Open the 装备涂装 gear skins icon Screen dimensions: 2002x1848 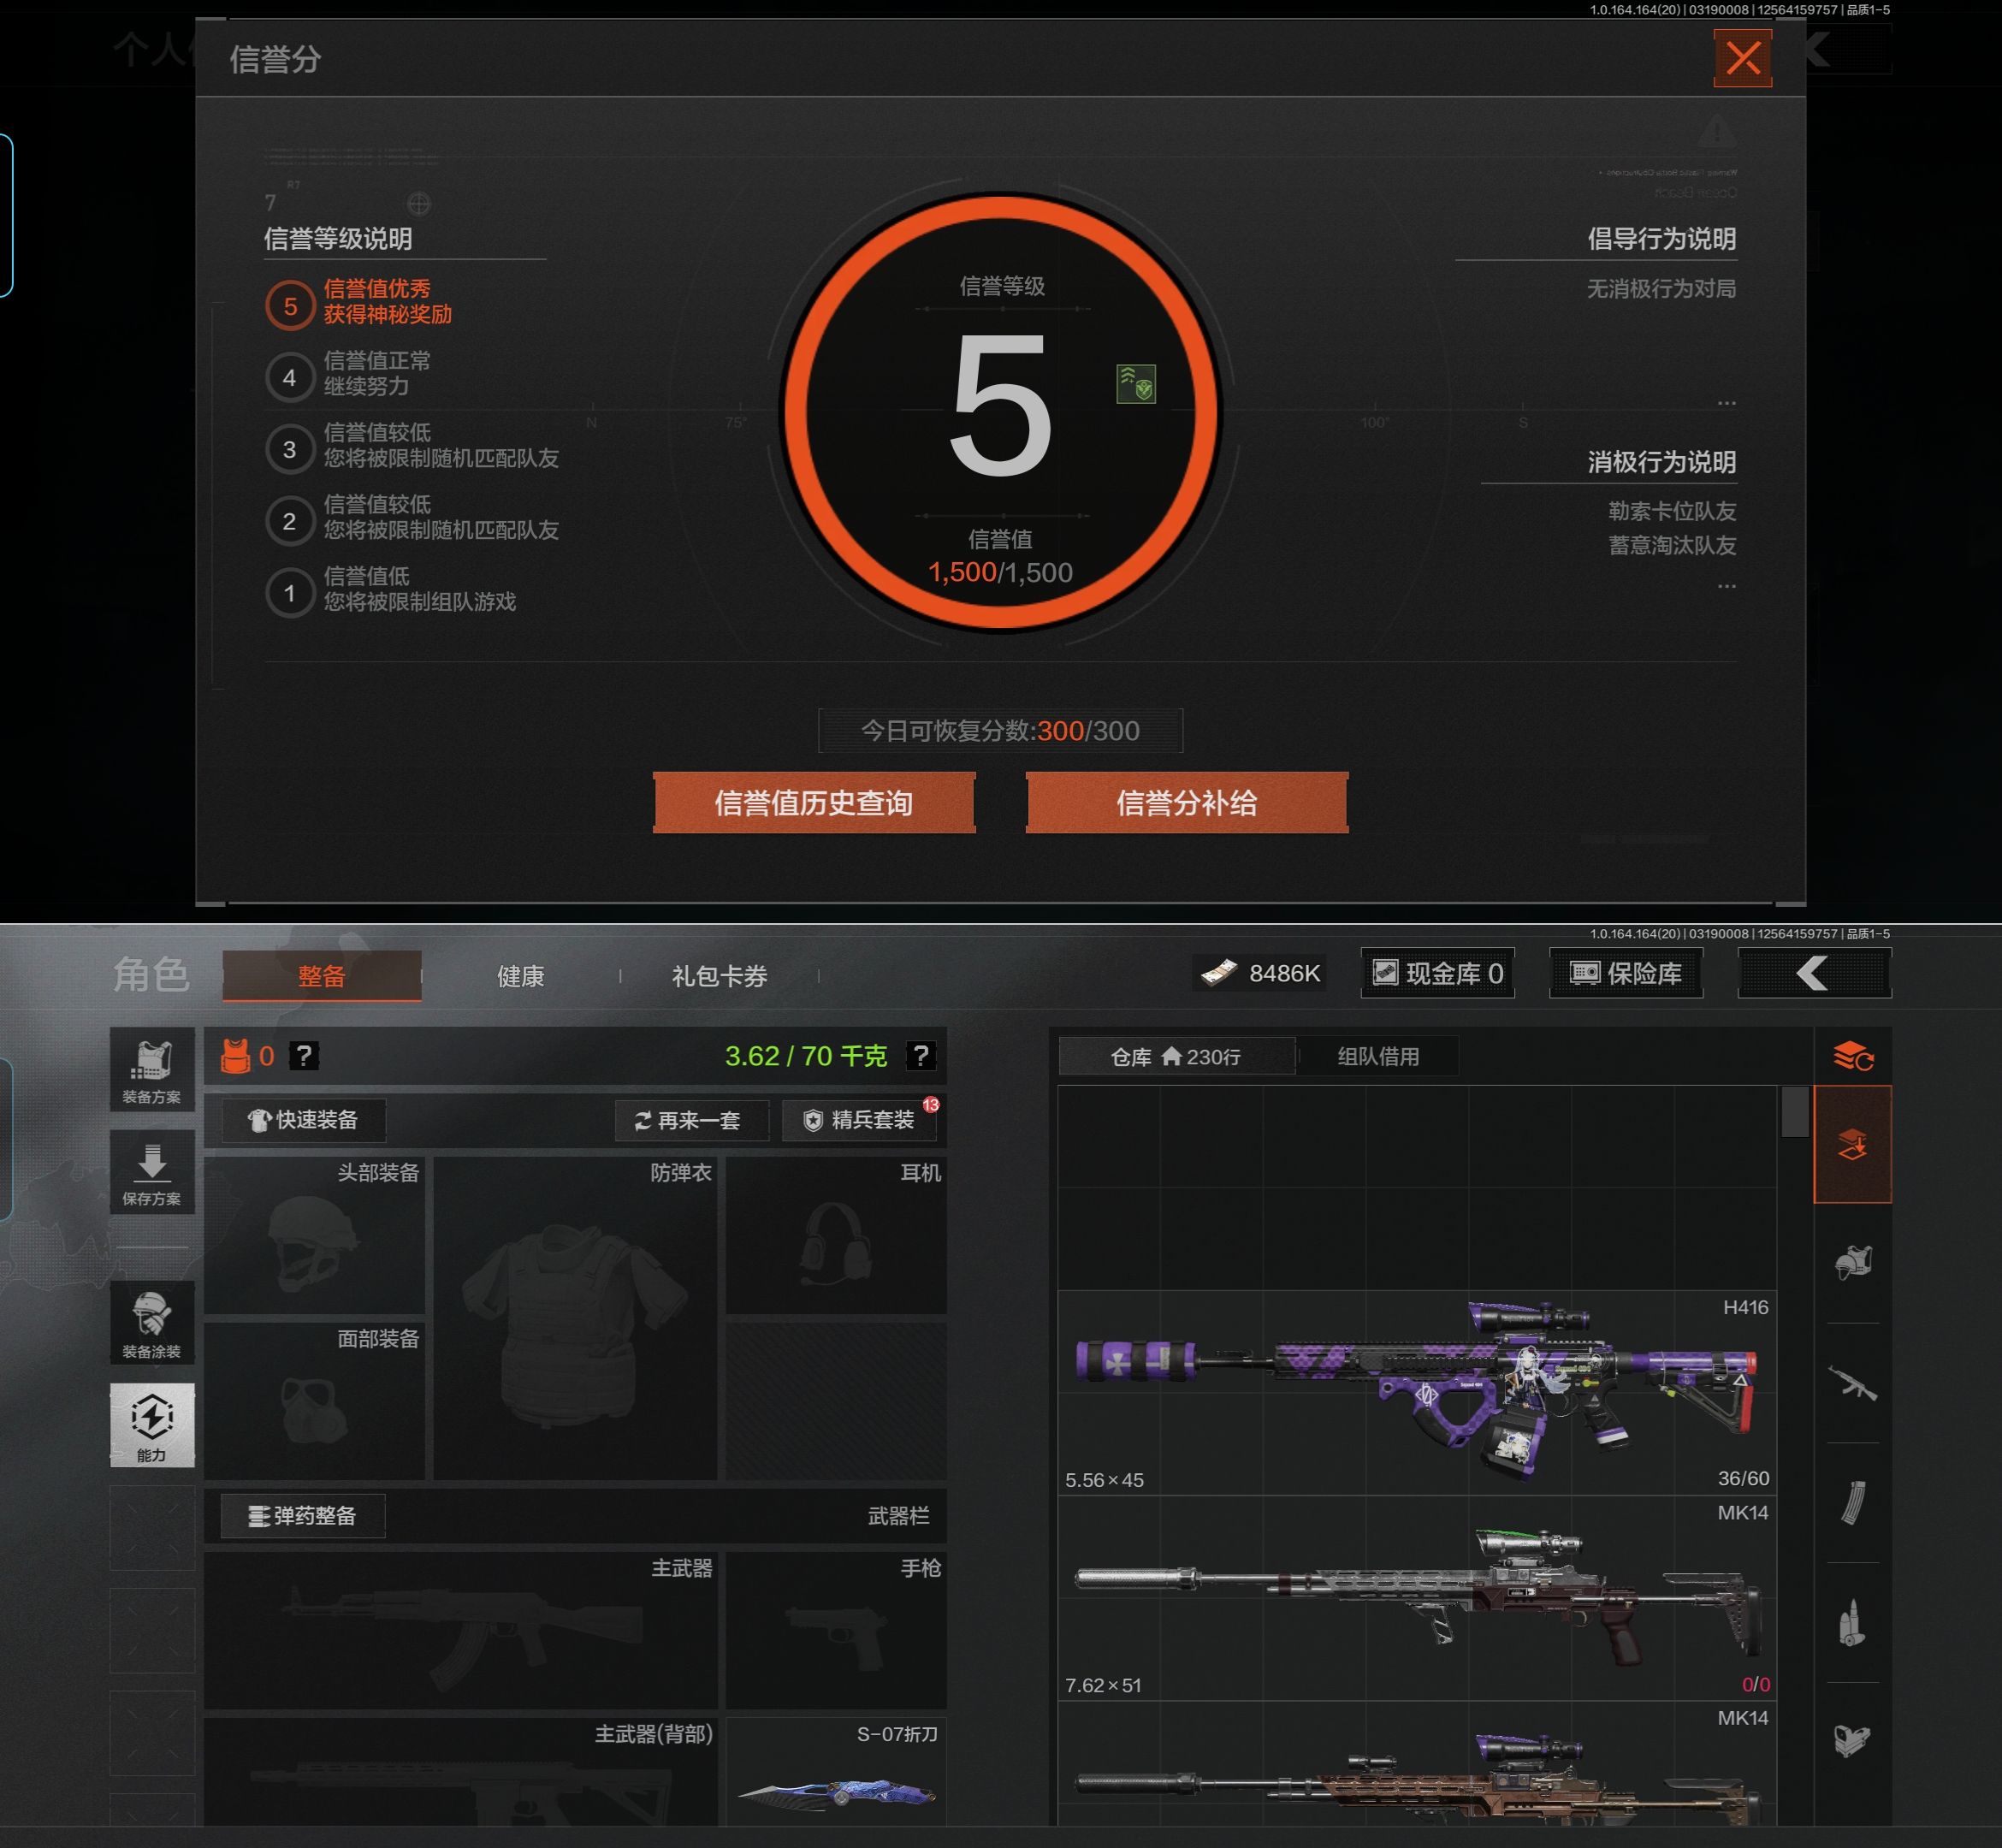(152, 1323)
